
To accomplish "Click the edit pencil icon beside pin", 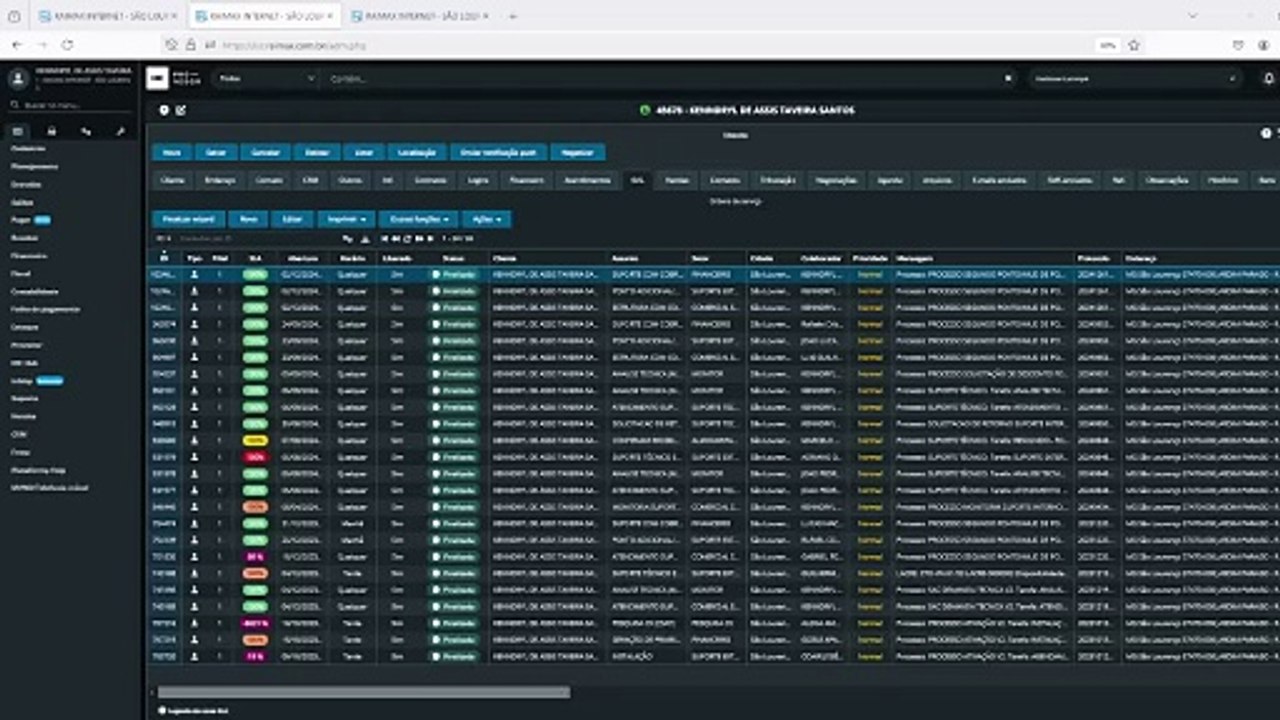I will tap(181, 110).
